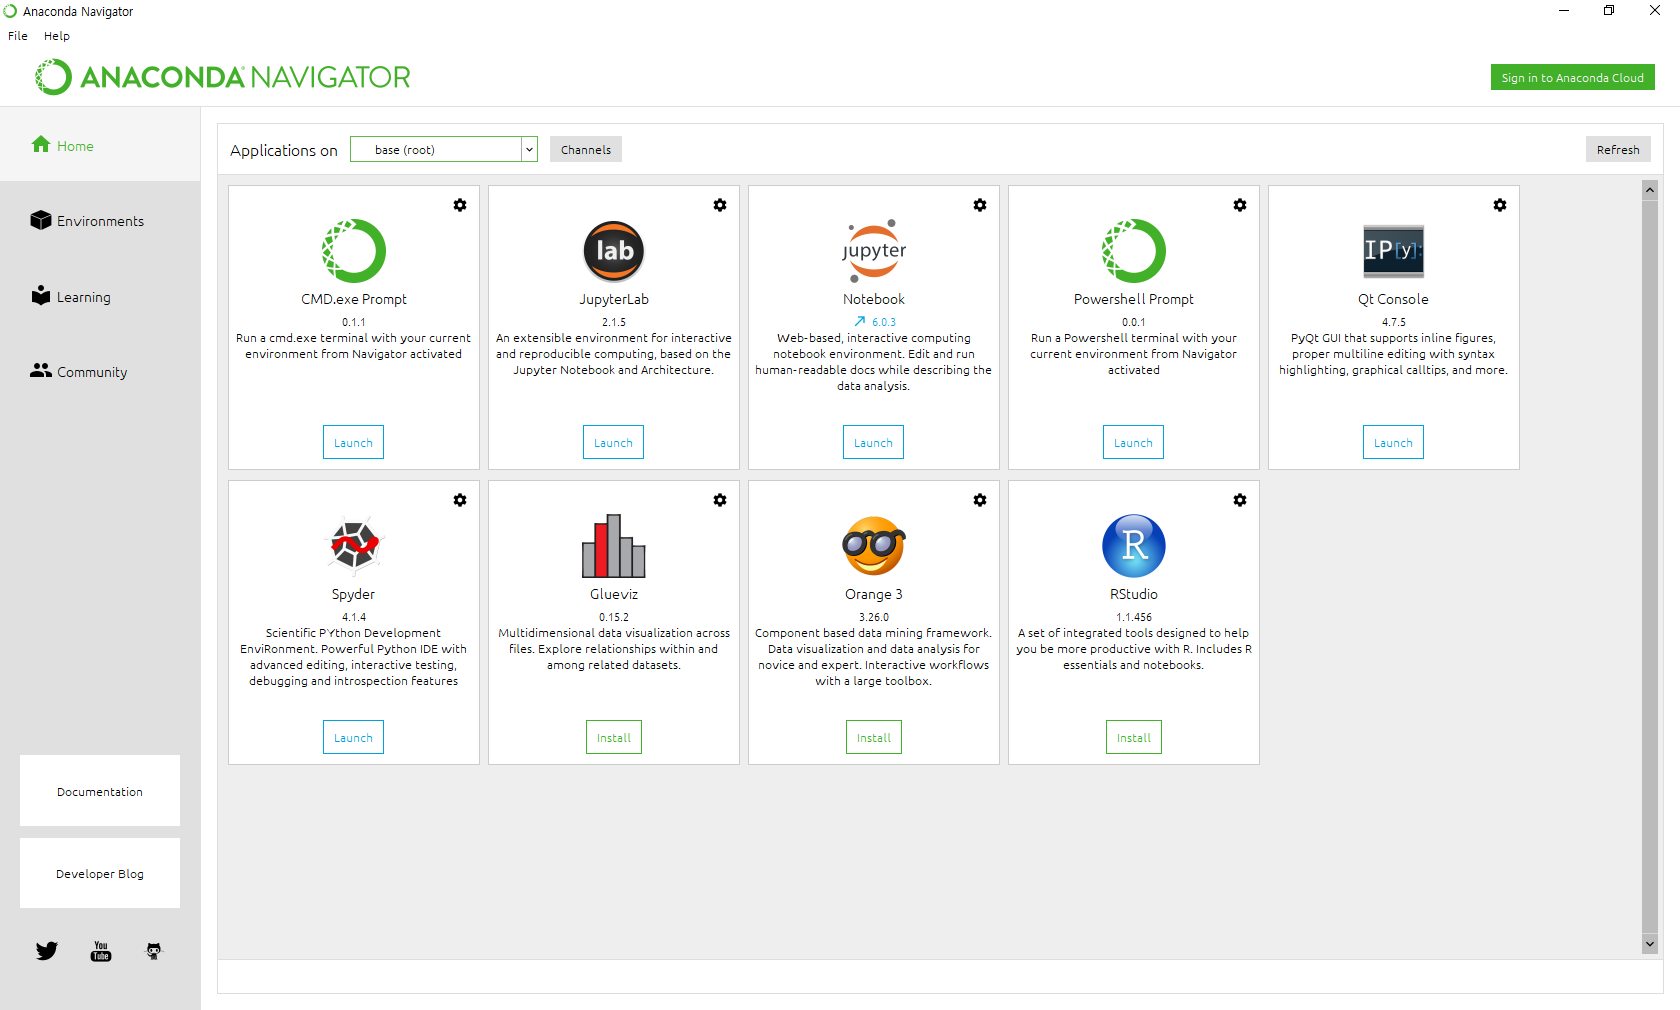Open the File menu
This screenshot has height=1010, width=1680.
(x=18, y=36)
